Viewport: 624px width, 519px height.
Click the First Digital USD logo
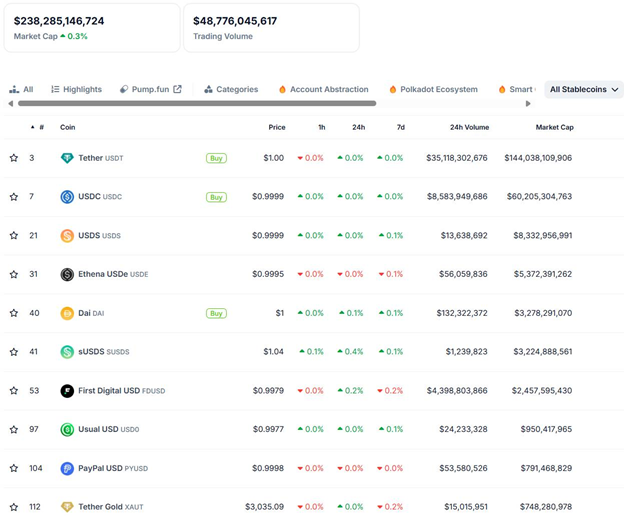click(67, 391)
